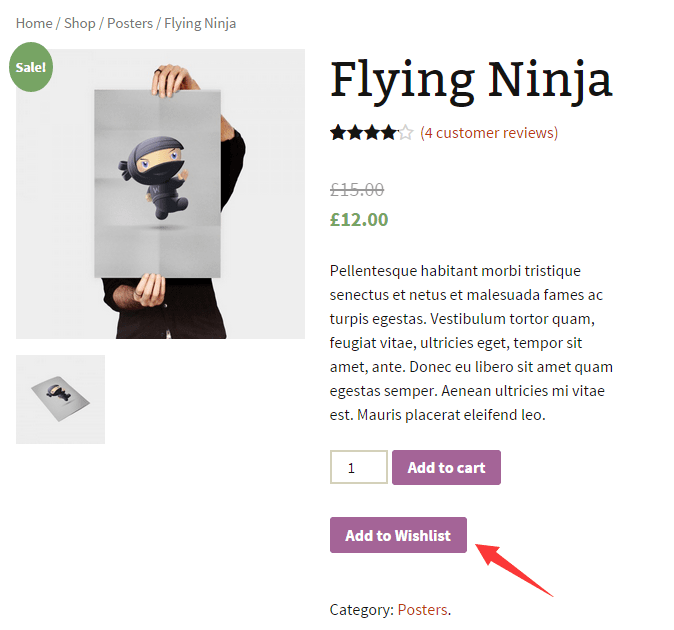The width and height of the screenshot is (674, 630).
Task: Click the Pellentesque product description text
Action: [470, 342]
